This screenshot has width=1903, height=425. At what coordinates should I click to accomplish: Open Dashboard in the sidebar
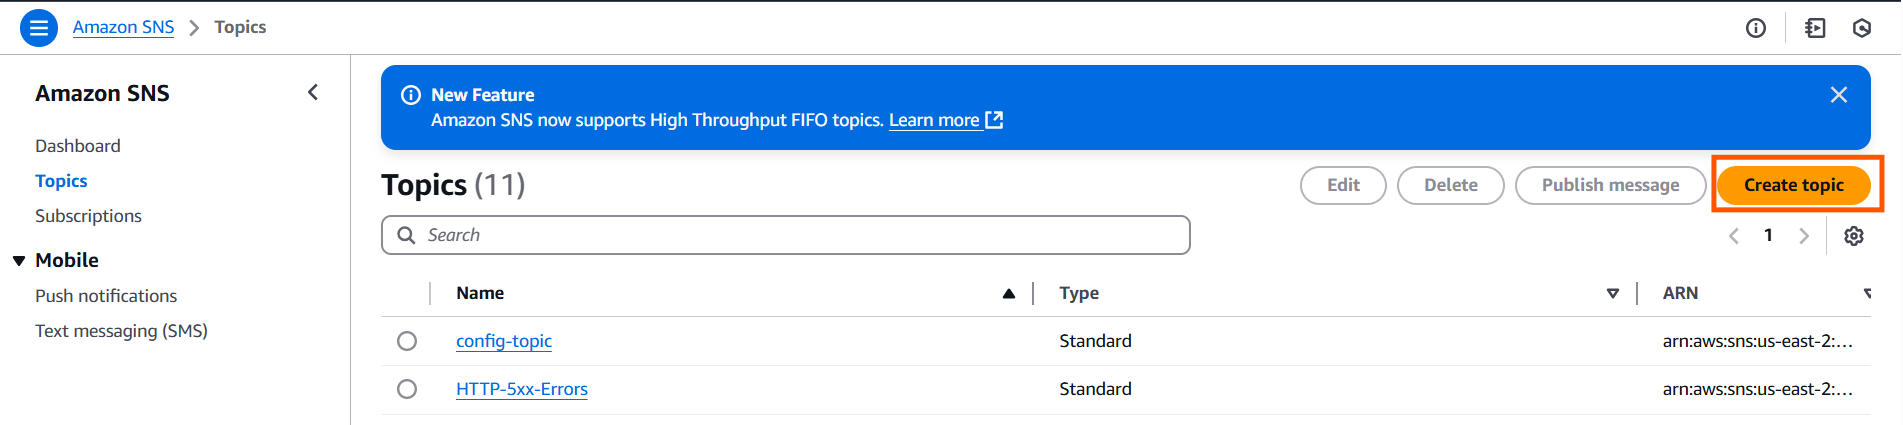[x=78, y=146]
